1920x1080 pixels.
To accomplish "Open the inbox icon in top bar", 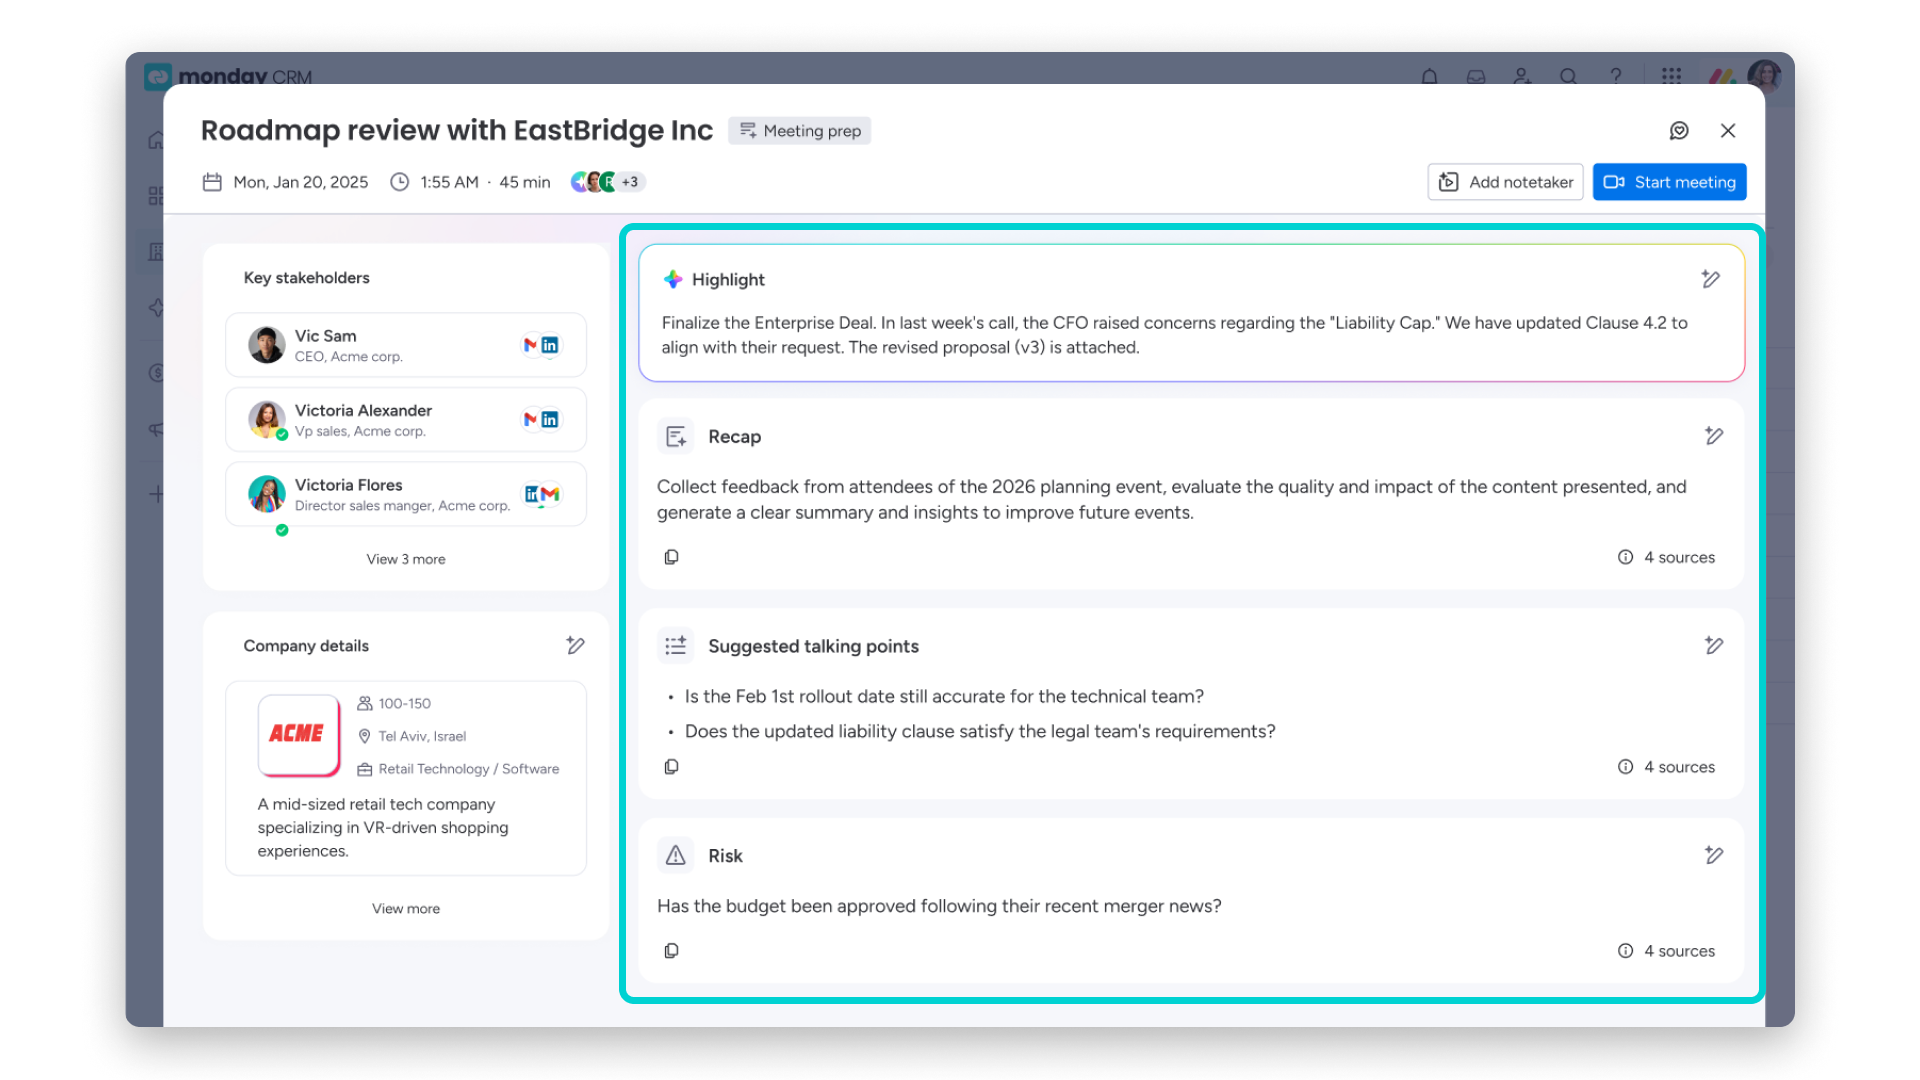I will 1476,76.
